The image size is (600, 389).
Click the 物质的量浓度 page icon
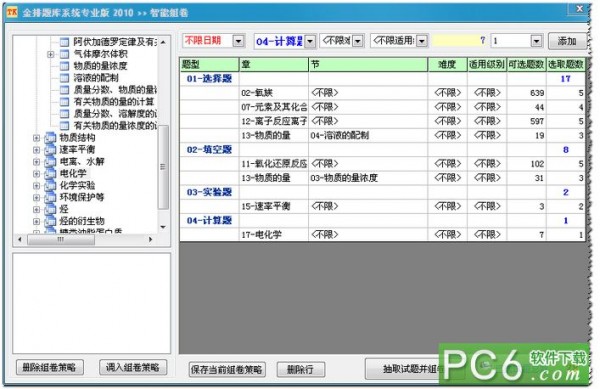point(64,66)
